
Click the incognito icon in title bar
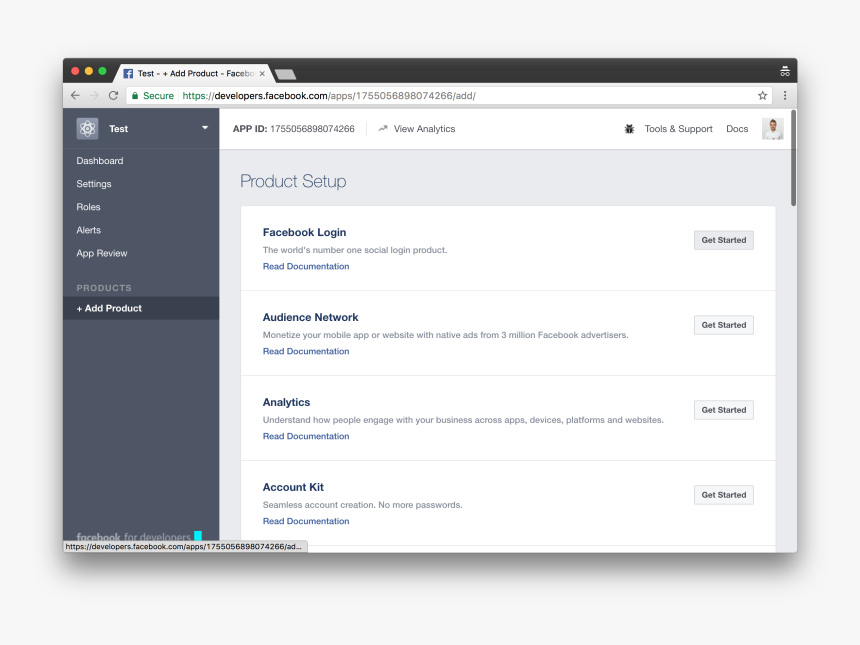pos(785,71)
